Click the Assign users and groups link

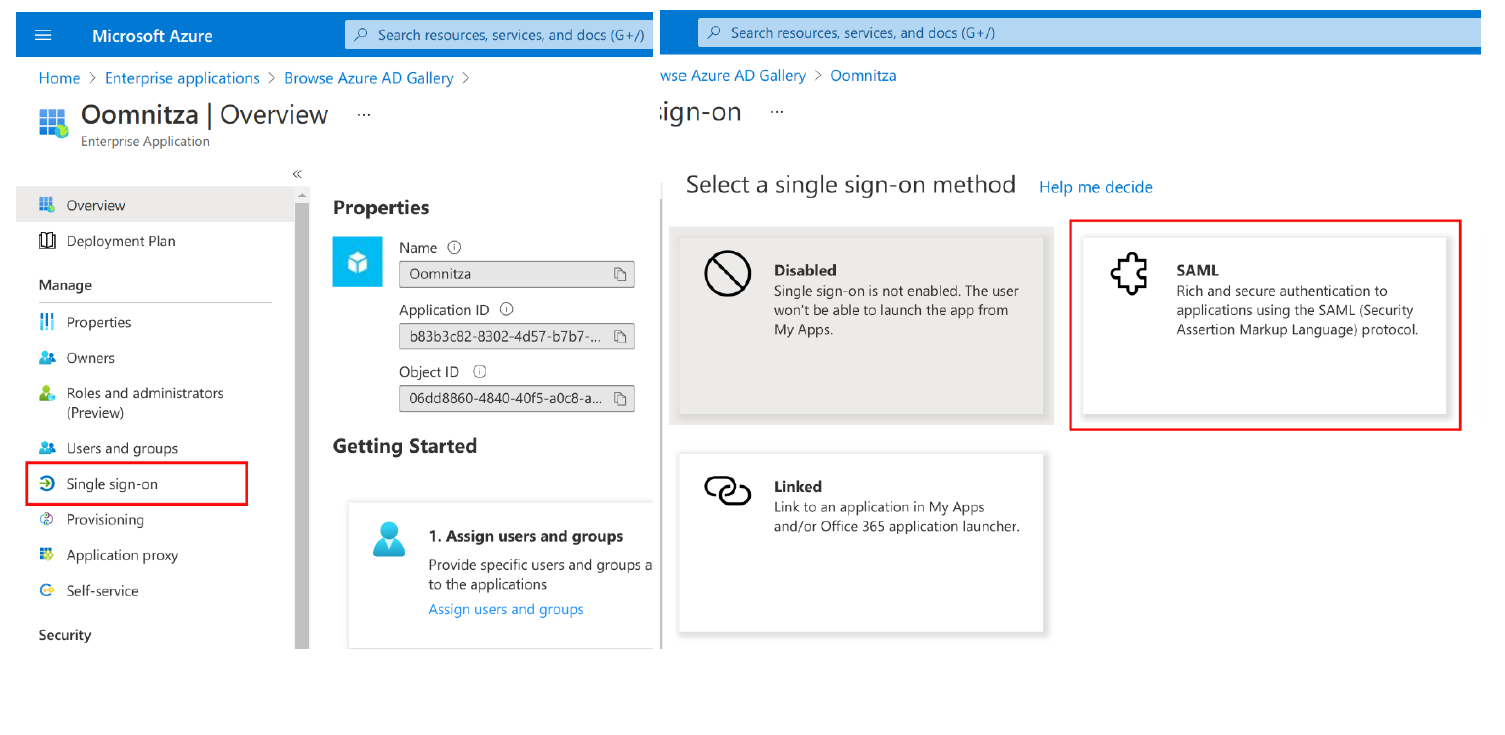505,608
